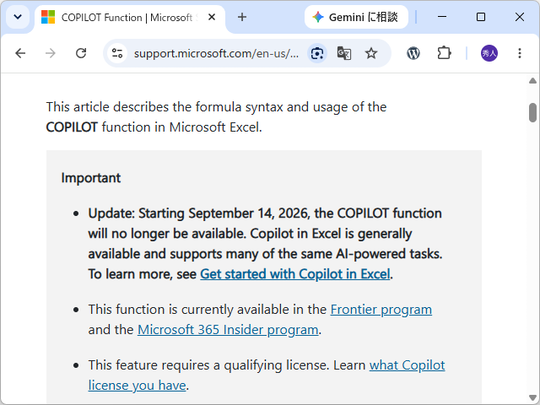The width and height of the screenshot is (540, 405).
Task: Open a new tab
Action: pyautogui.click(x=242, y=17)
